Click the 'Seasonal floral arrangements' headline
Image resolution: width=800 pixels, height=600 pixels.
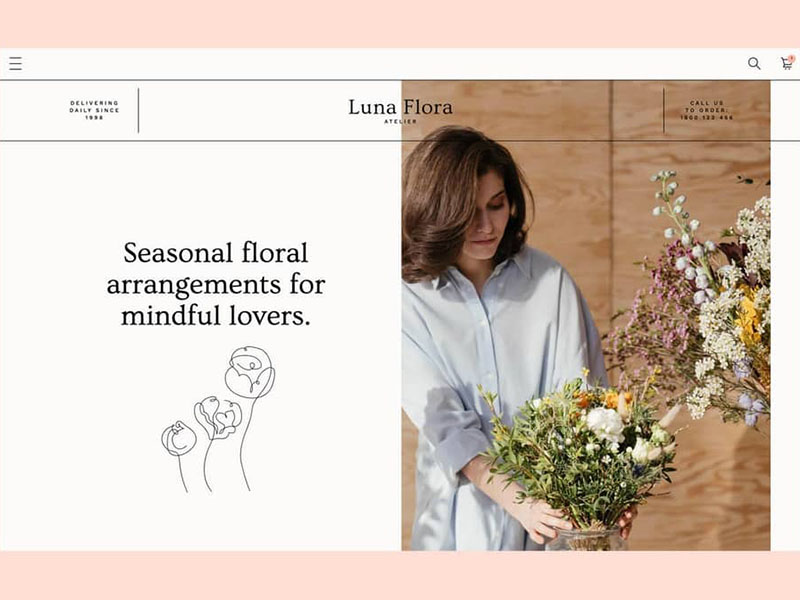215,284
